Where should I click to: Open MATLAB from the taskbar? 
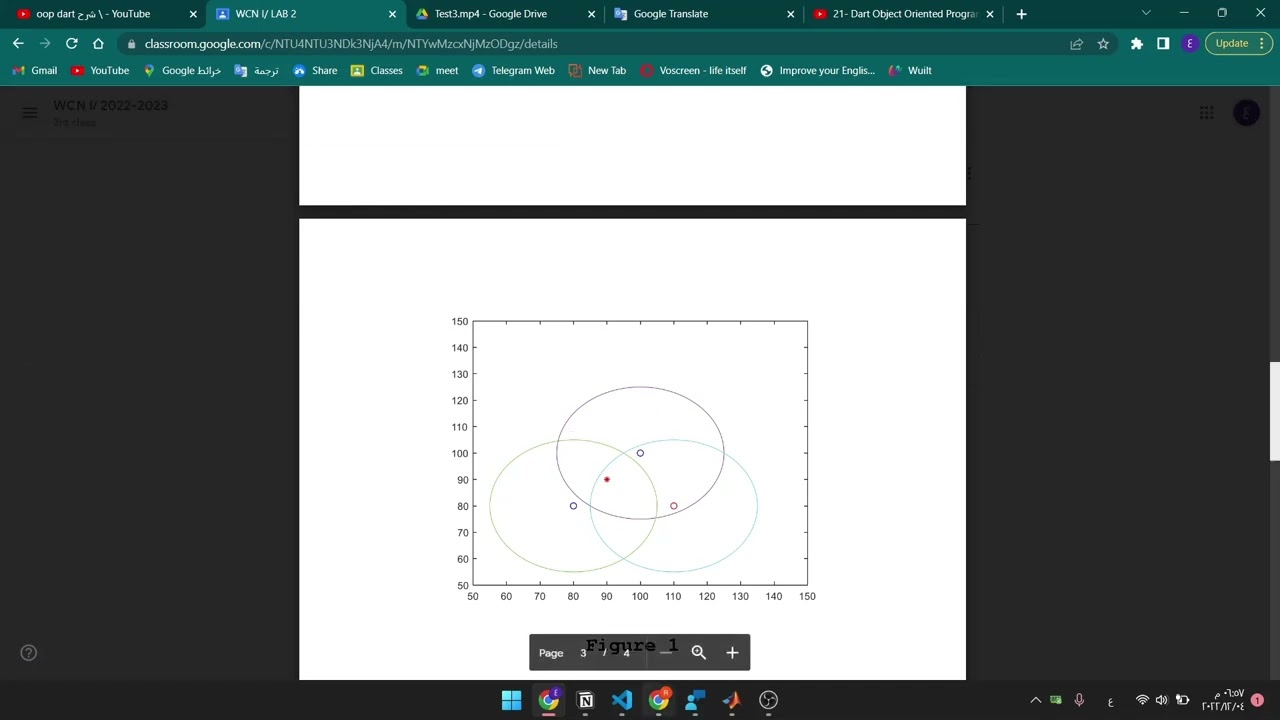732,700
